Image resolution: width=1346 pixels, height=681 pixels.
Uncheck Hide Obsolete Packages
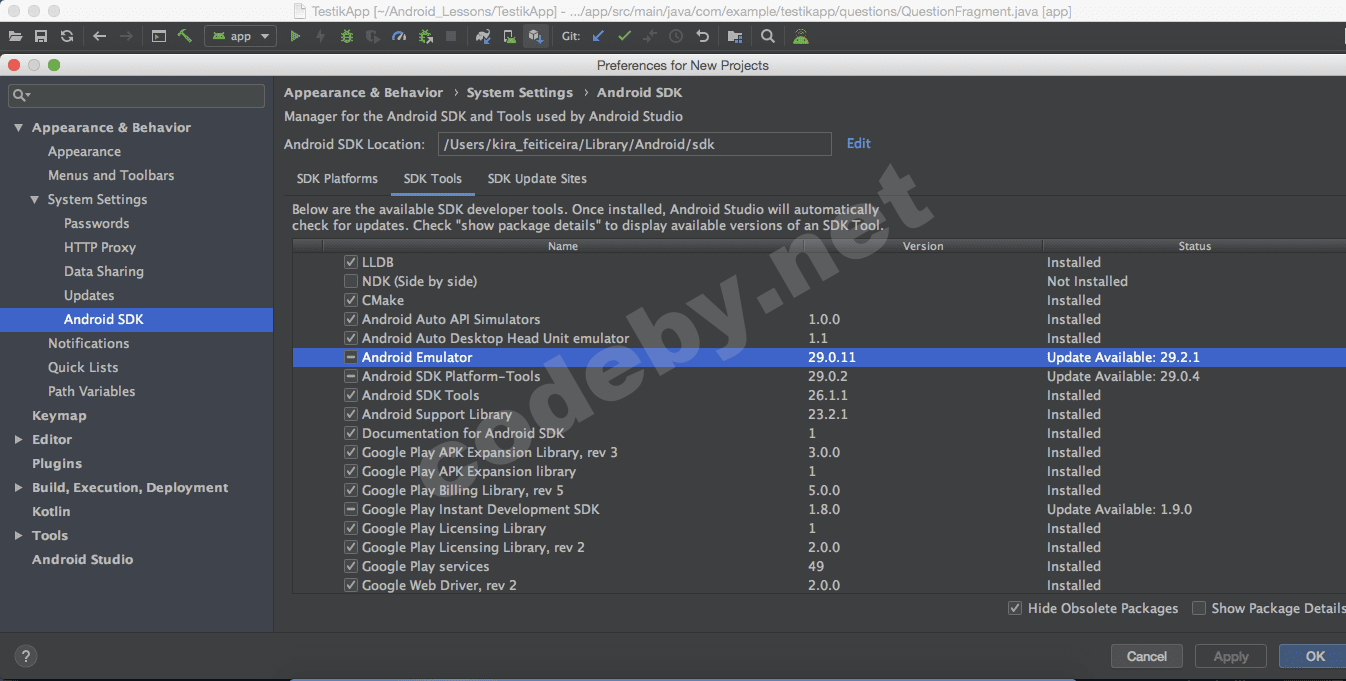coord(1015,608)
